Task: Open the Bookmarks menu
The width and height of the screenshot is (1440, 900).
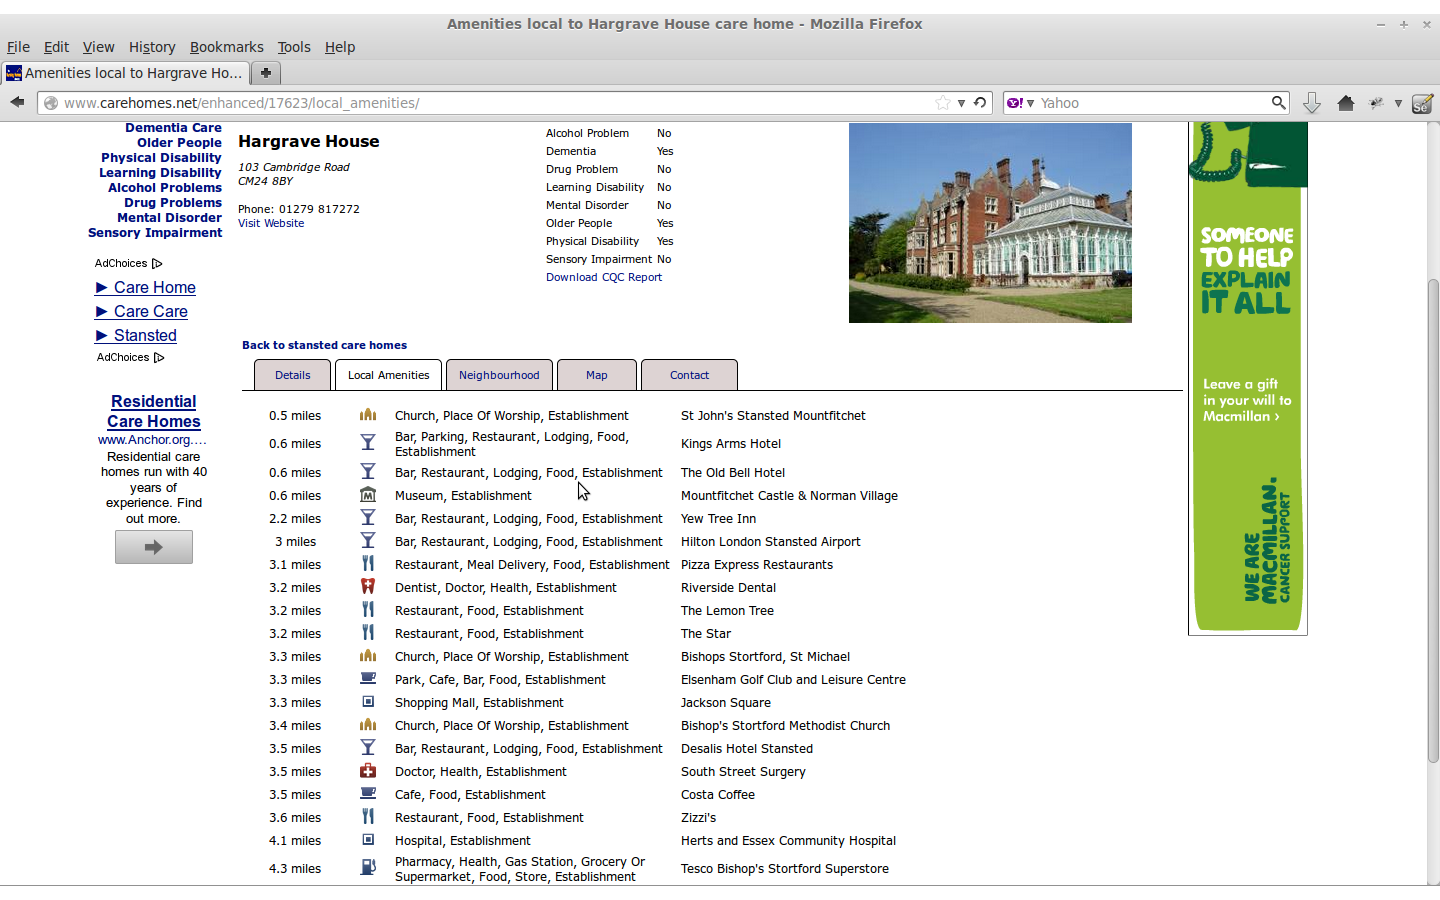Action: tap(226, 47)
